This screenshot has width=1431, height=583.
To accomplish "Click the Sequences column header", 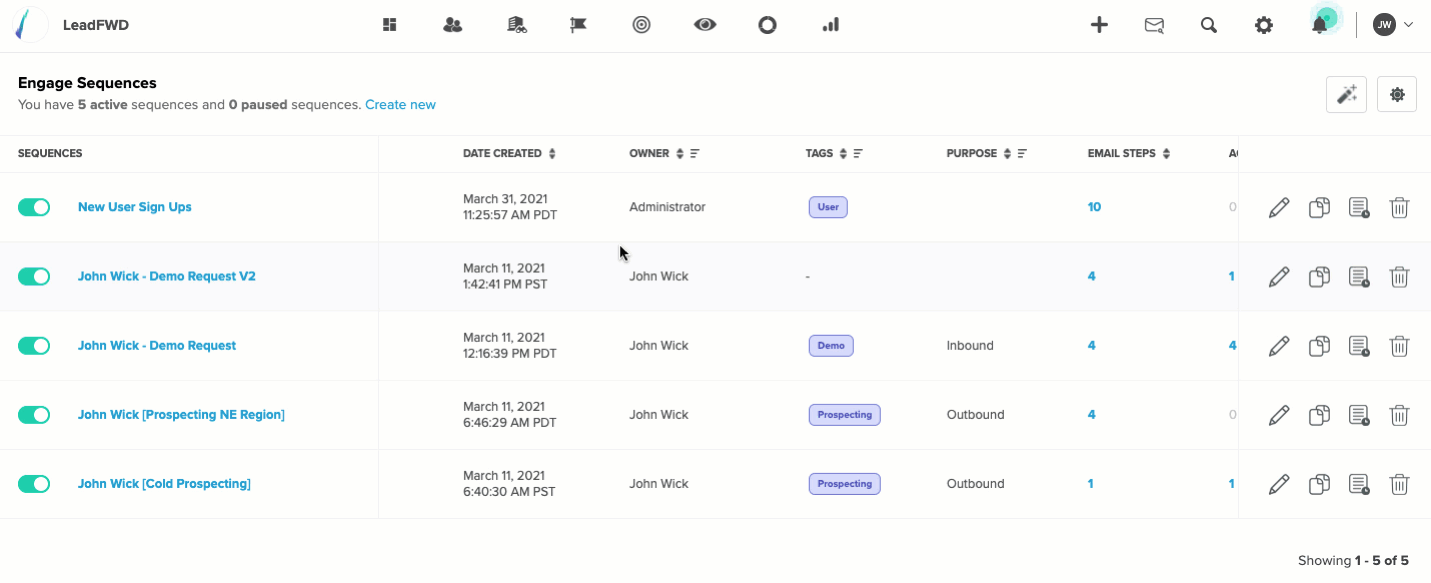I will [x=50, y=154].
